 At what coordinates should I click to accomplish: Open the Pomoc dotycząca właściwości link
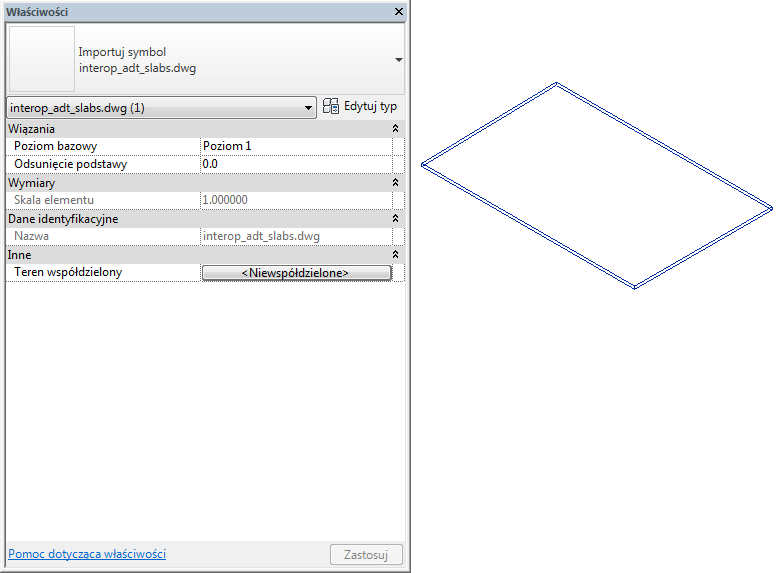pos(87,554)
